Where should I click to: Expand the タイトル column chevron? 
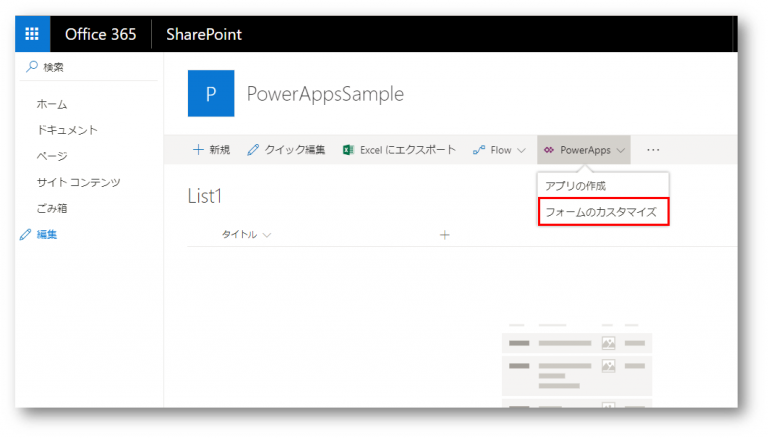coord(267,235)
